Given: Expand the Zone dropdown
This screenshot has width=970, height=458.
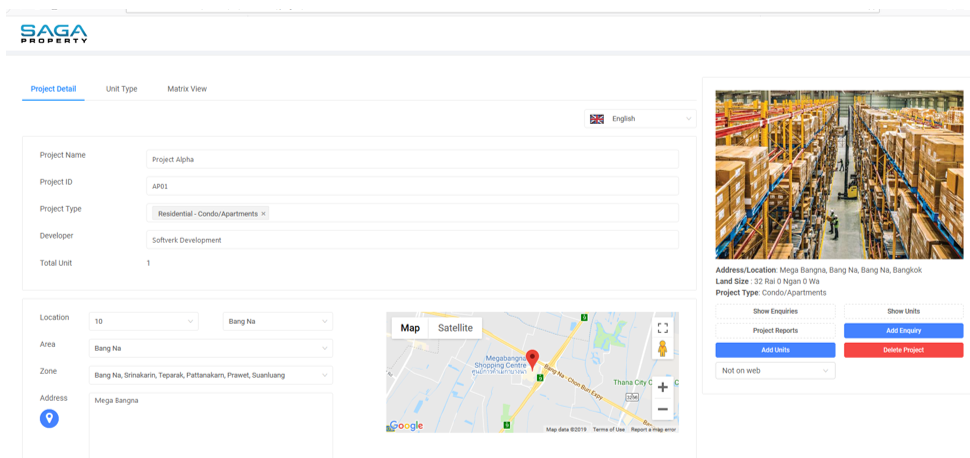Looking at the screenshot, I should pyautogui.click(x=211, y=375).
